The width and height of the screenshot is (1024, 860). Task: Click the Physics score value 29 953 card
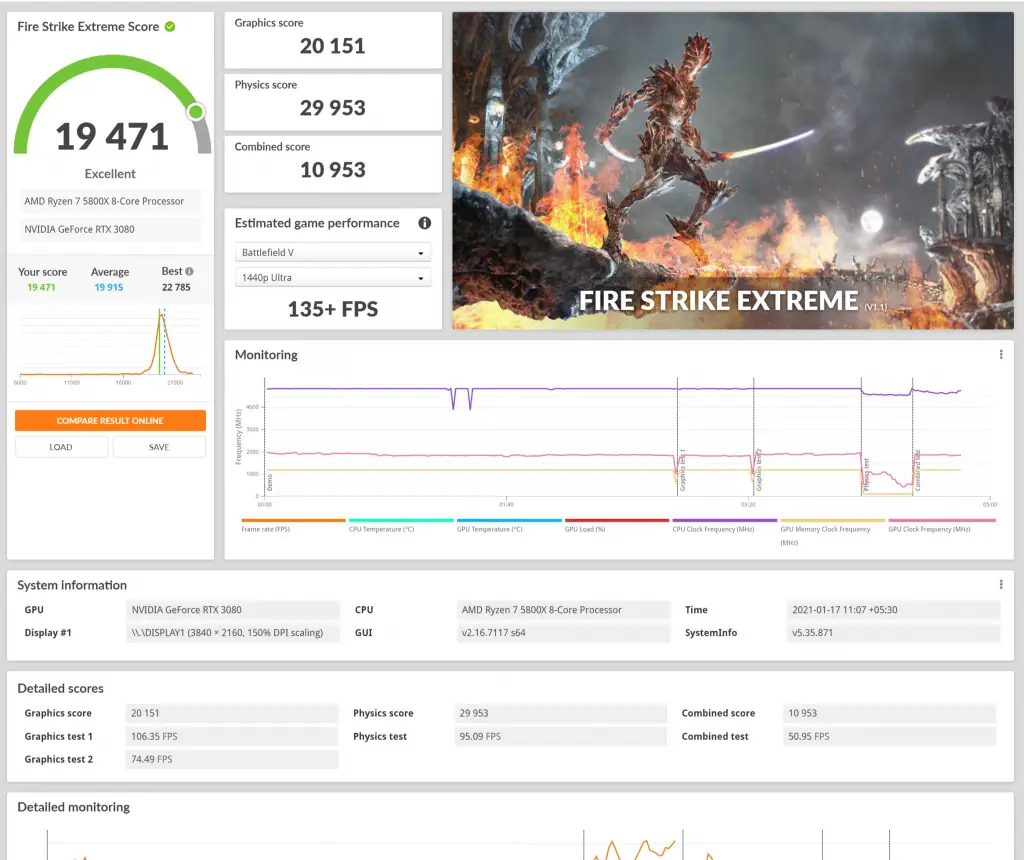click(333, 102)
